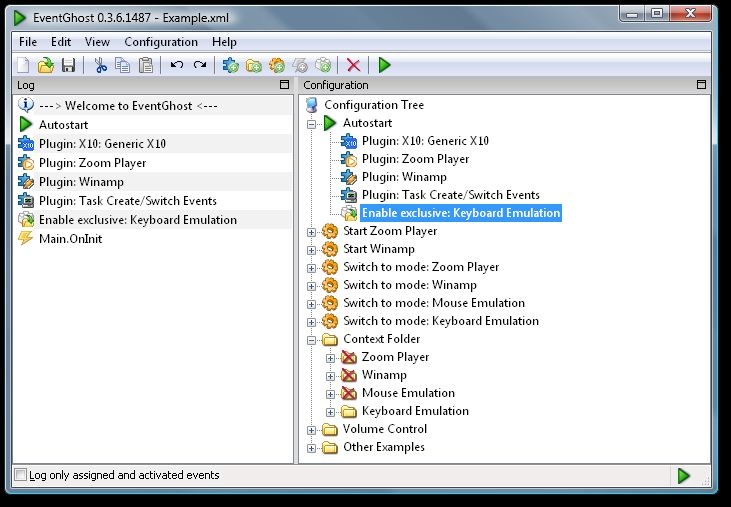Image resolution: width=731 pixels, height=507 pixels.
Task: Open the Edit menu
Action: 61,42
